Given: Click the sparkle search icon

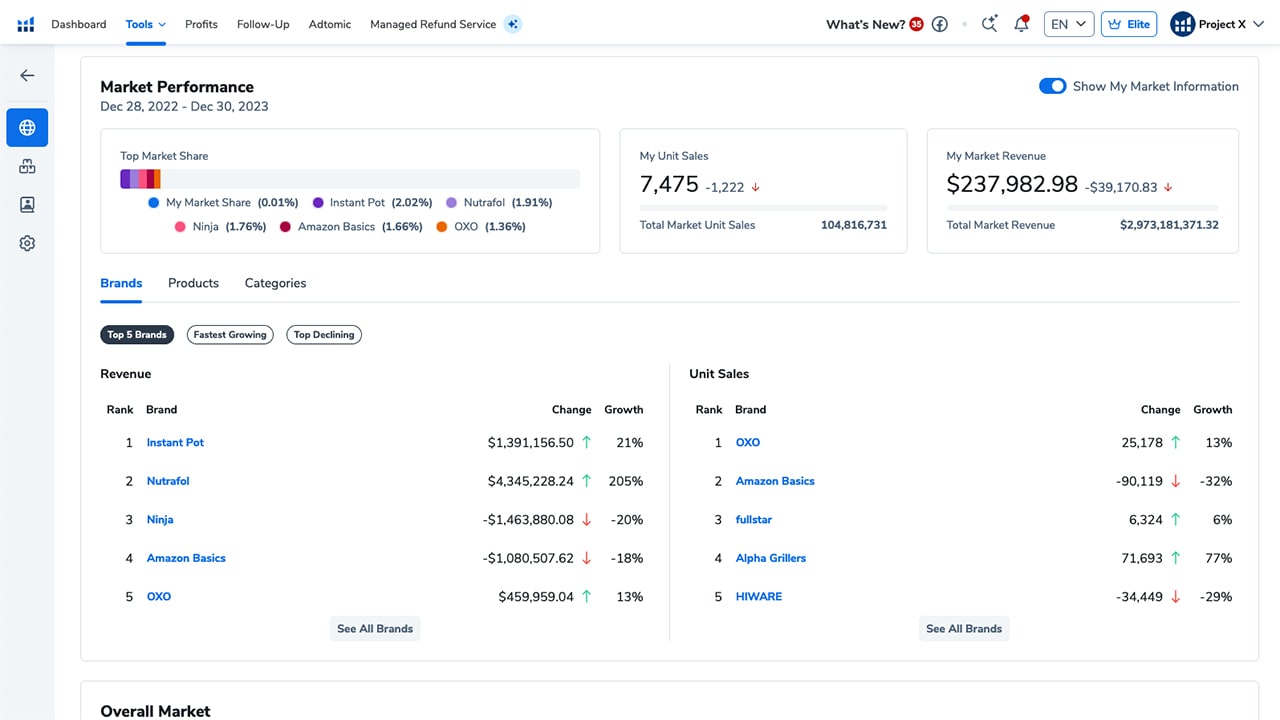Looking at the screenshot, I should pyautogui.click(x=989, y=24).
